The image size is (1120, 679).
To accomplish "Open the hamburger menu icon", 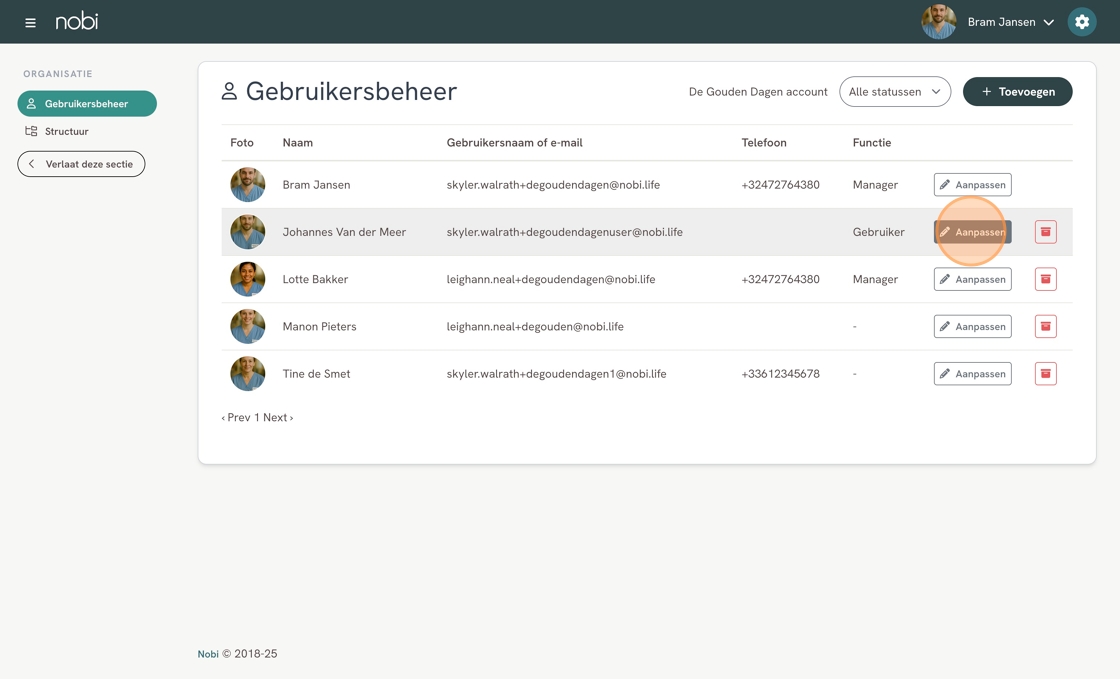I will [x=30, y=22].
